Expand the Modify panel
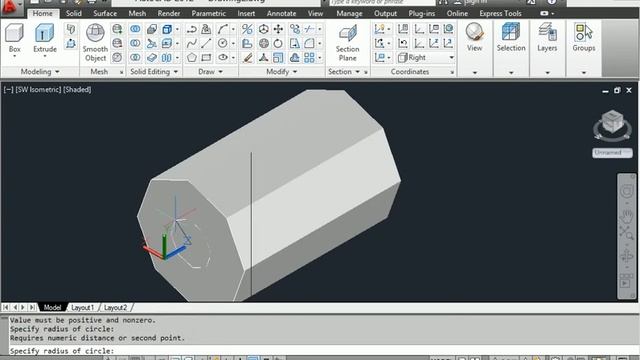The height and width of the screenshot is (360, 640). (282, 72)
